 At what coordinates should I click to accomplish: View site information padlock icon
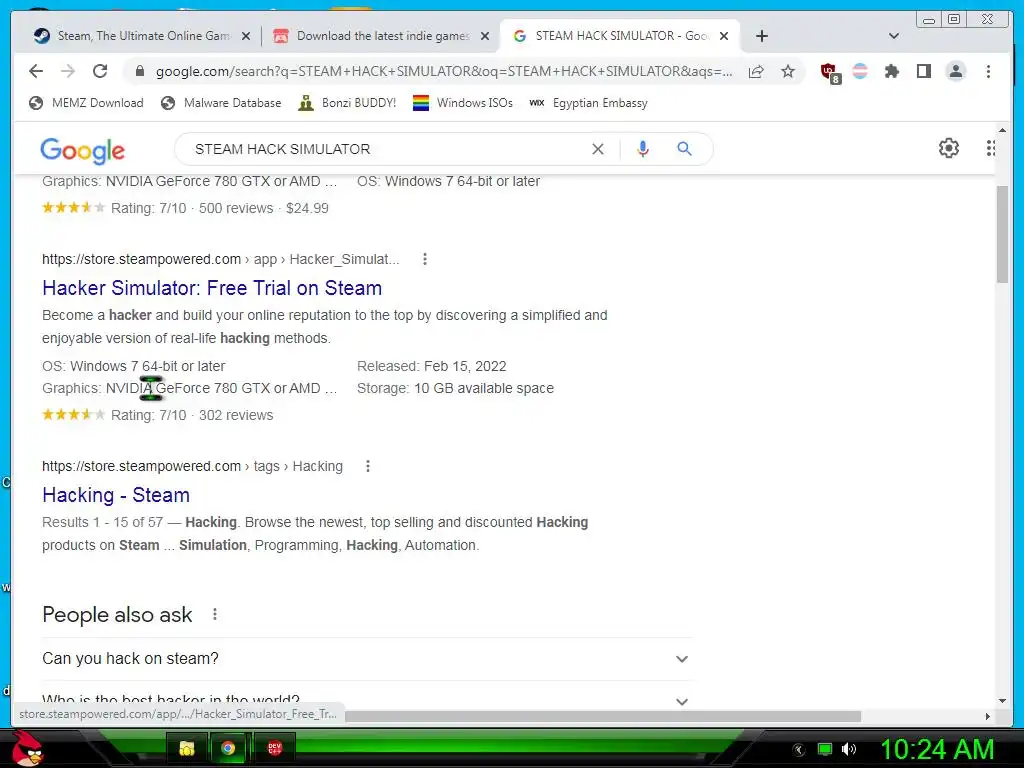click(139, 71)
